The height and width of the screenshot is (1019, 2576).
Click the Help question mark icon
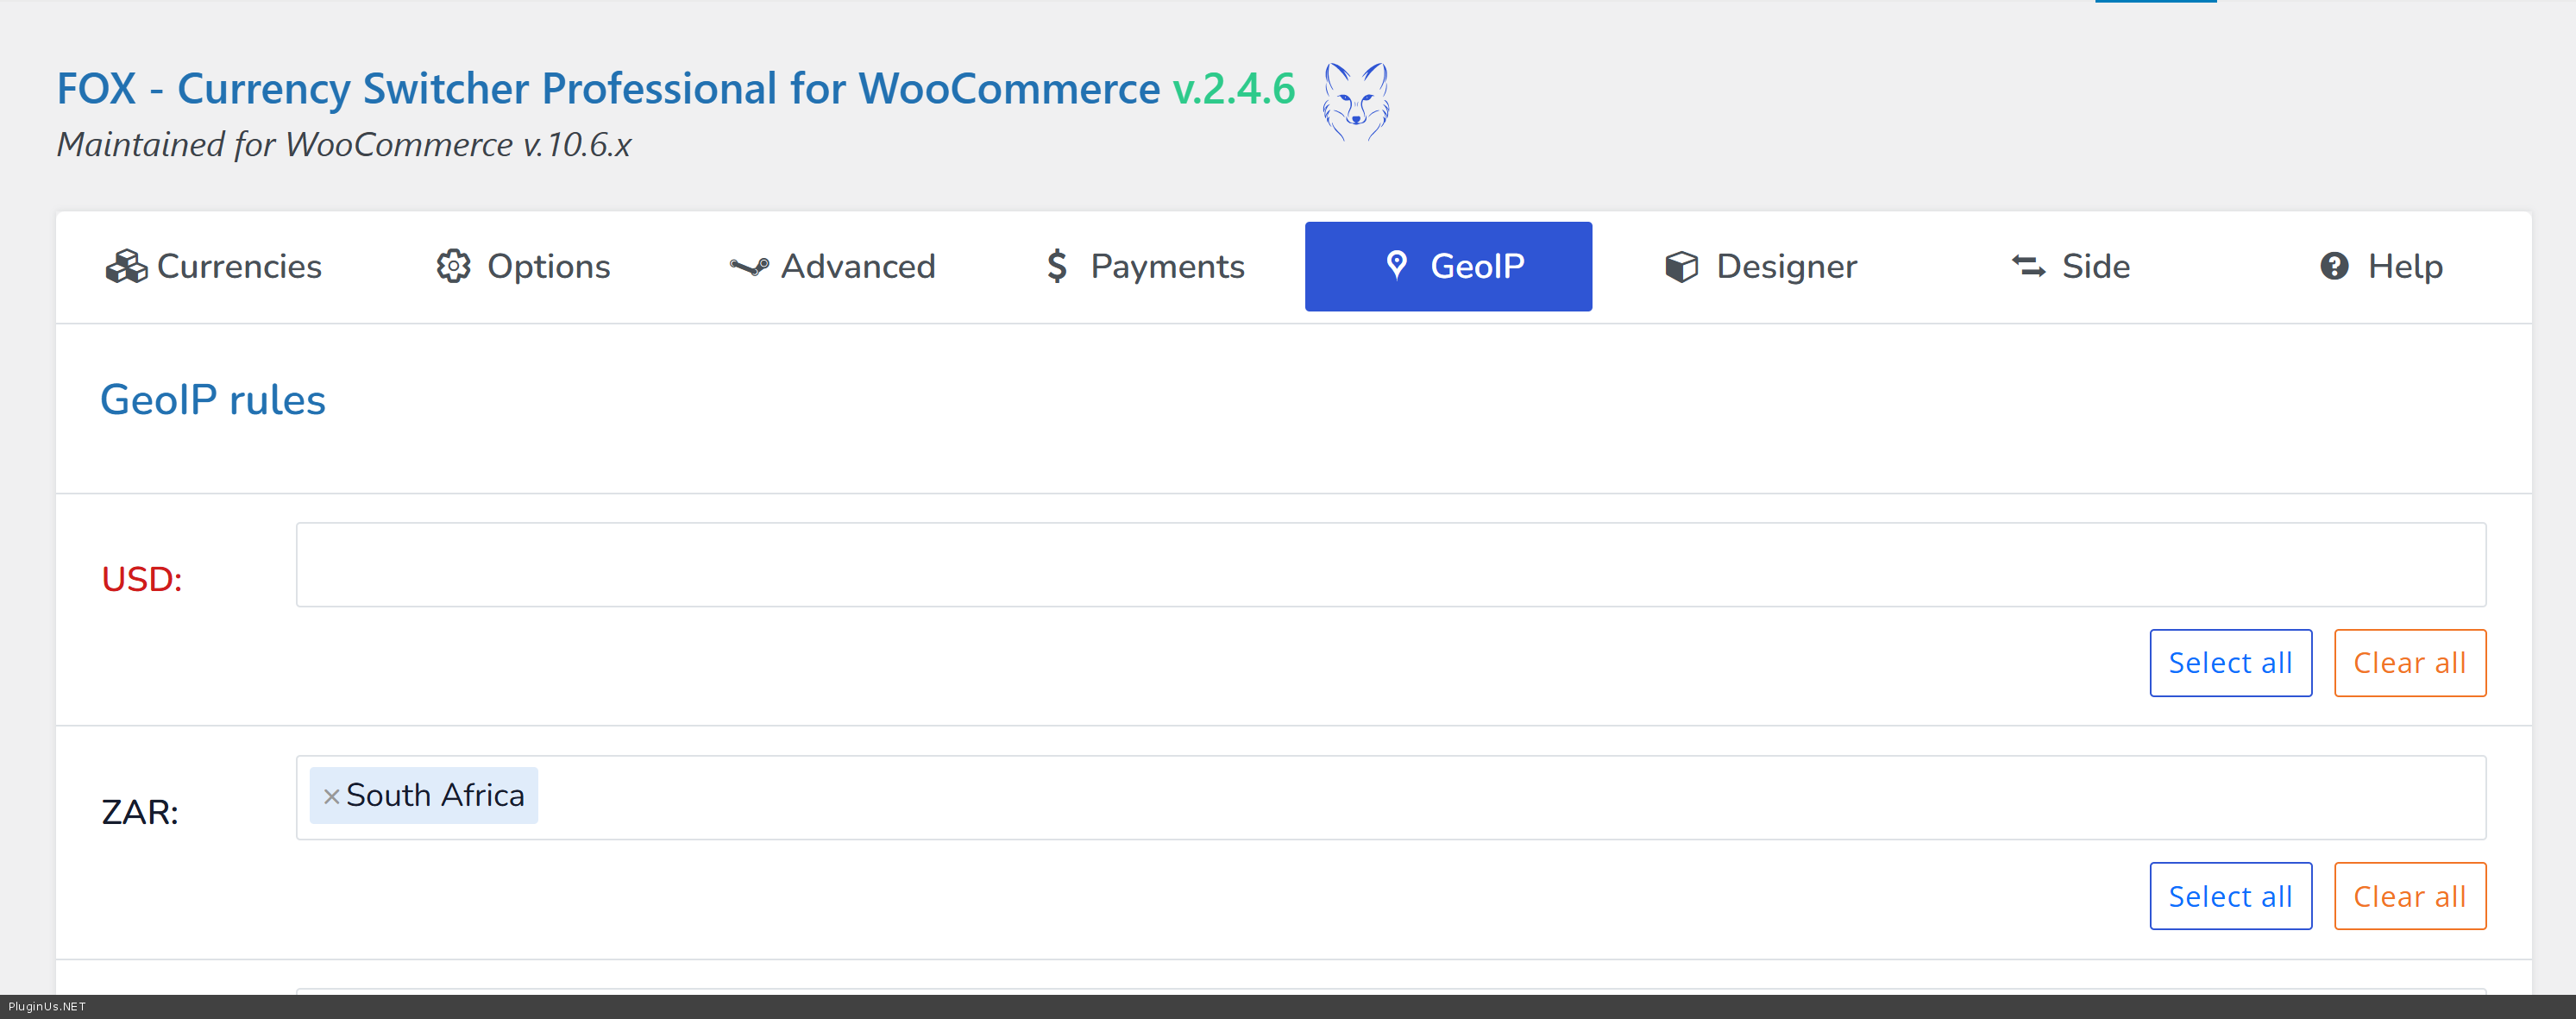(2334, 266)
